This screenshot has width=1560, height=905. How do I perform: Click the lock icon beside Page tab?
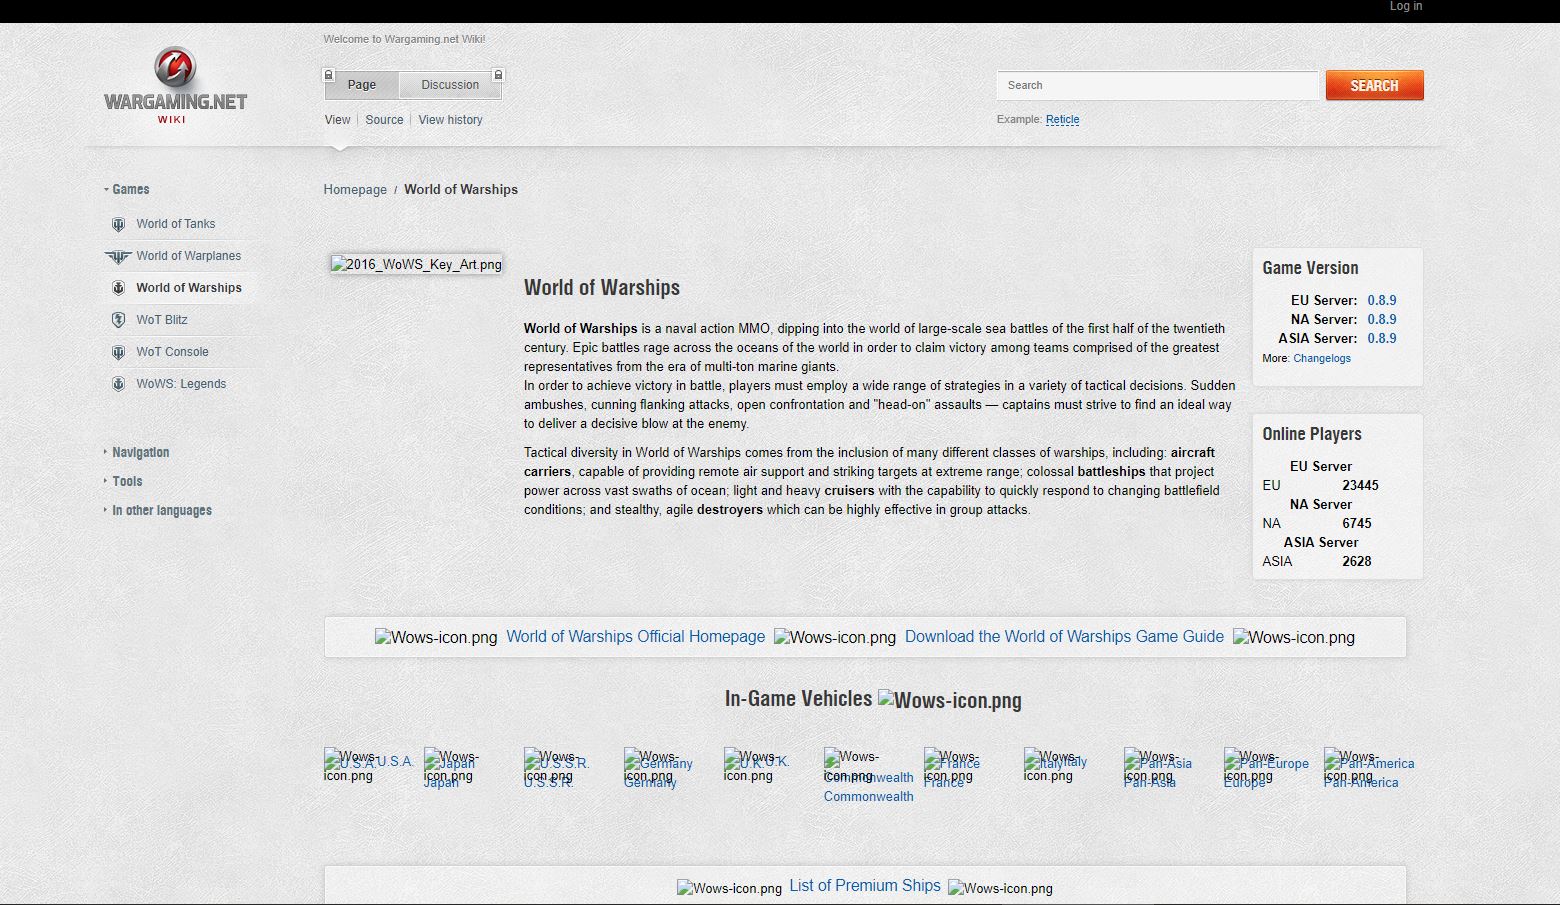click(x=328, y=75)
